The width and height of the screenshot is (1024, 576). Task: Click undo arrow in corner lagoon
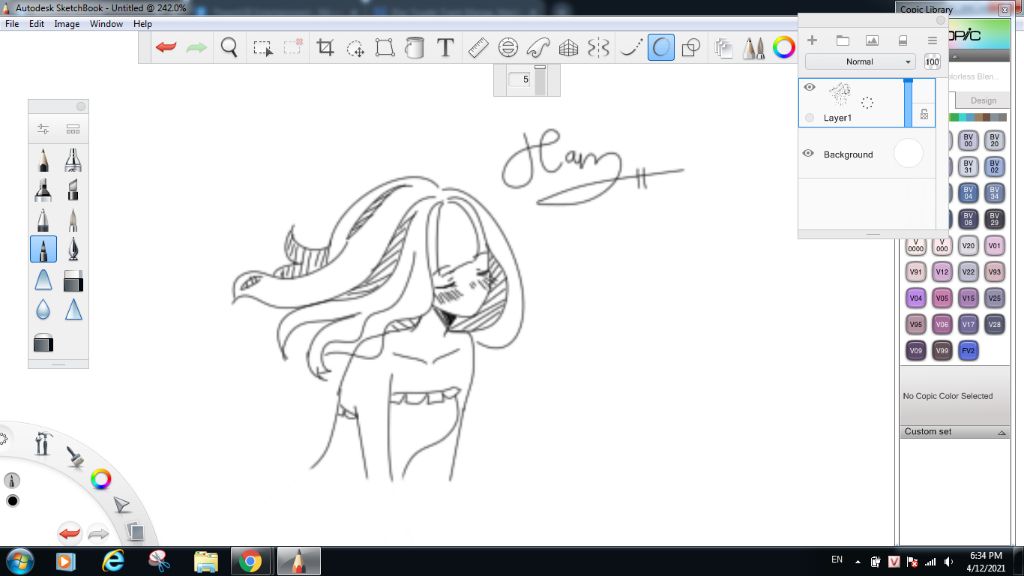click(69, 534)
